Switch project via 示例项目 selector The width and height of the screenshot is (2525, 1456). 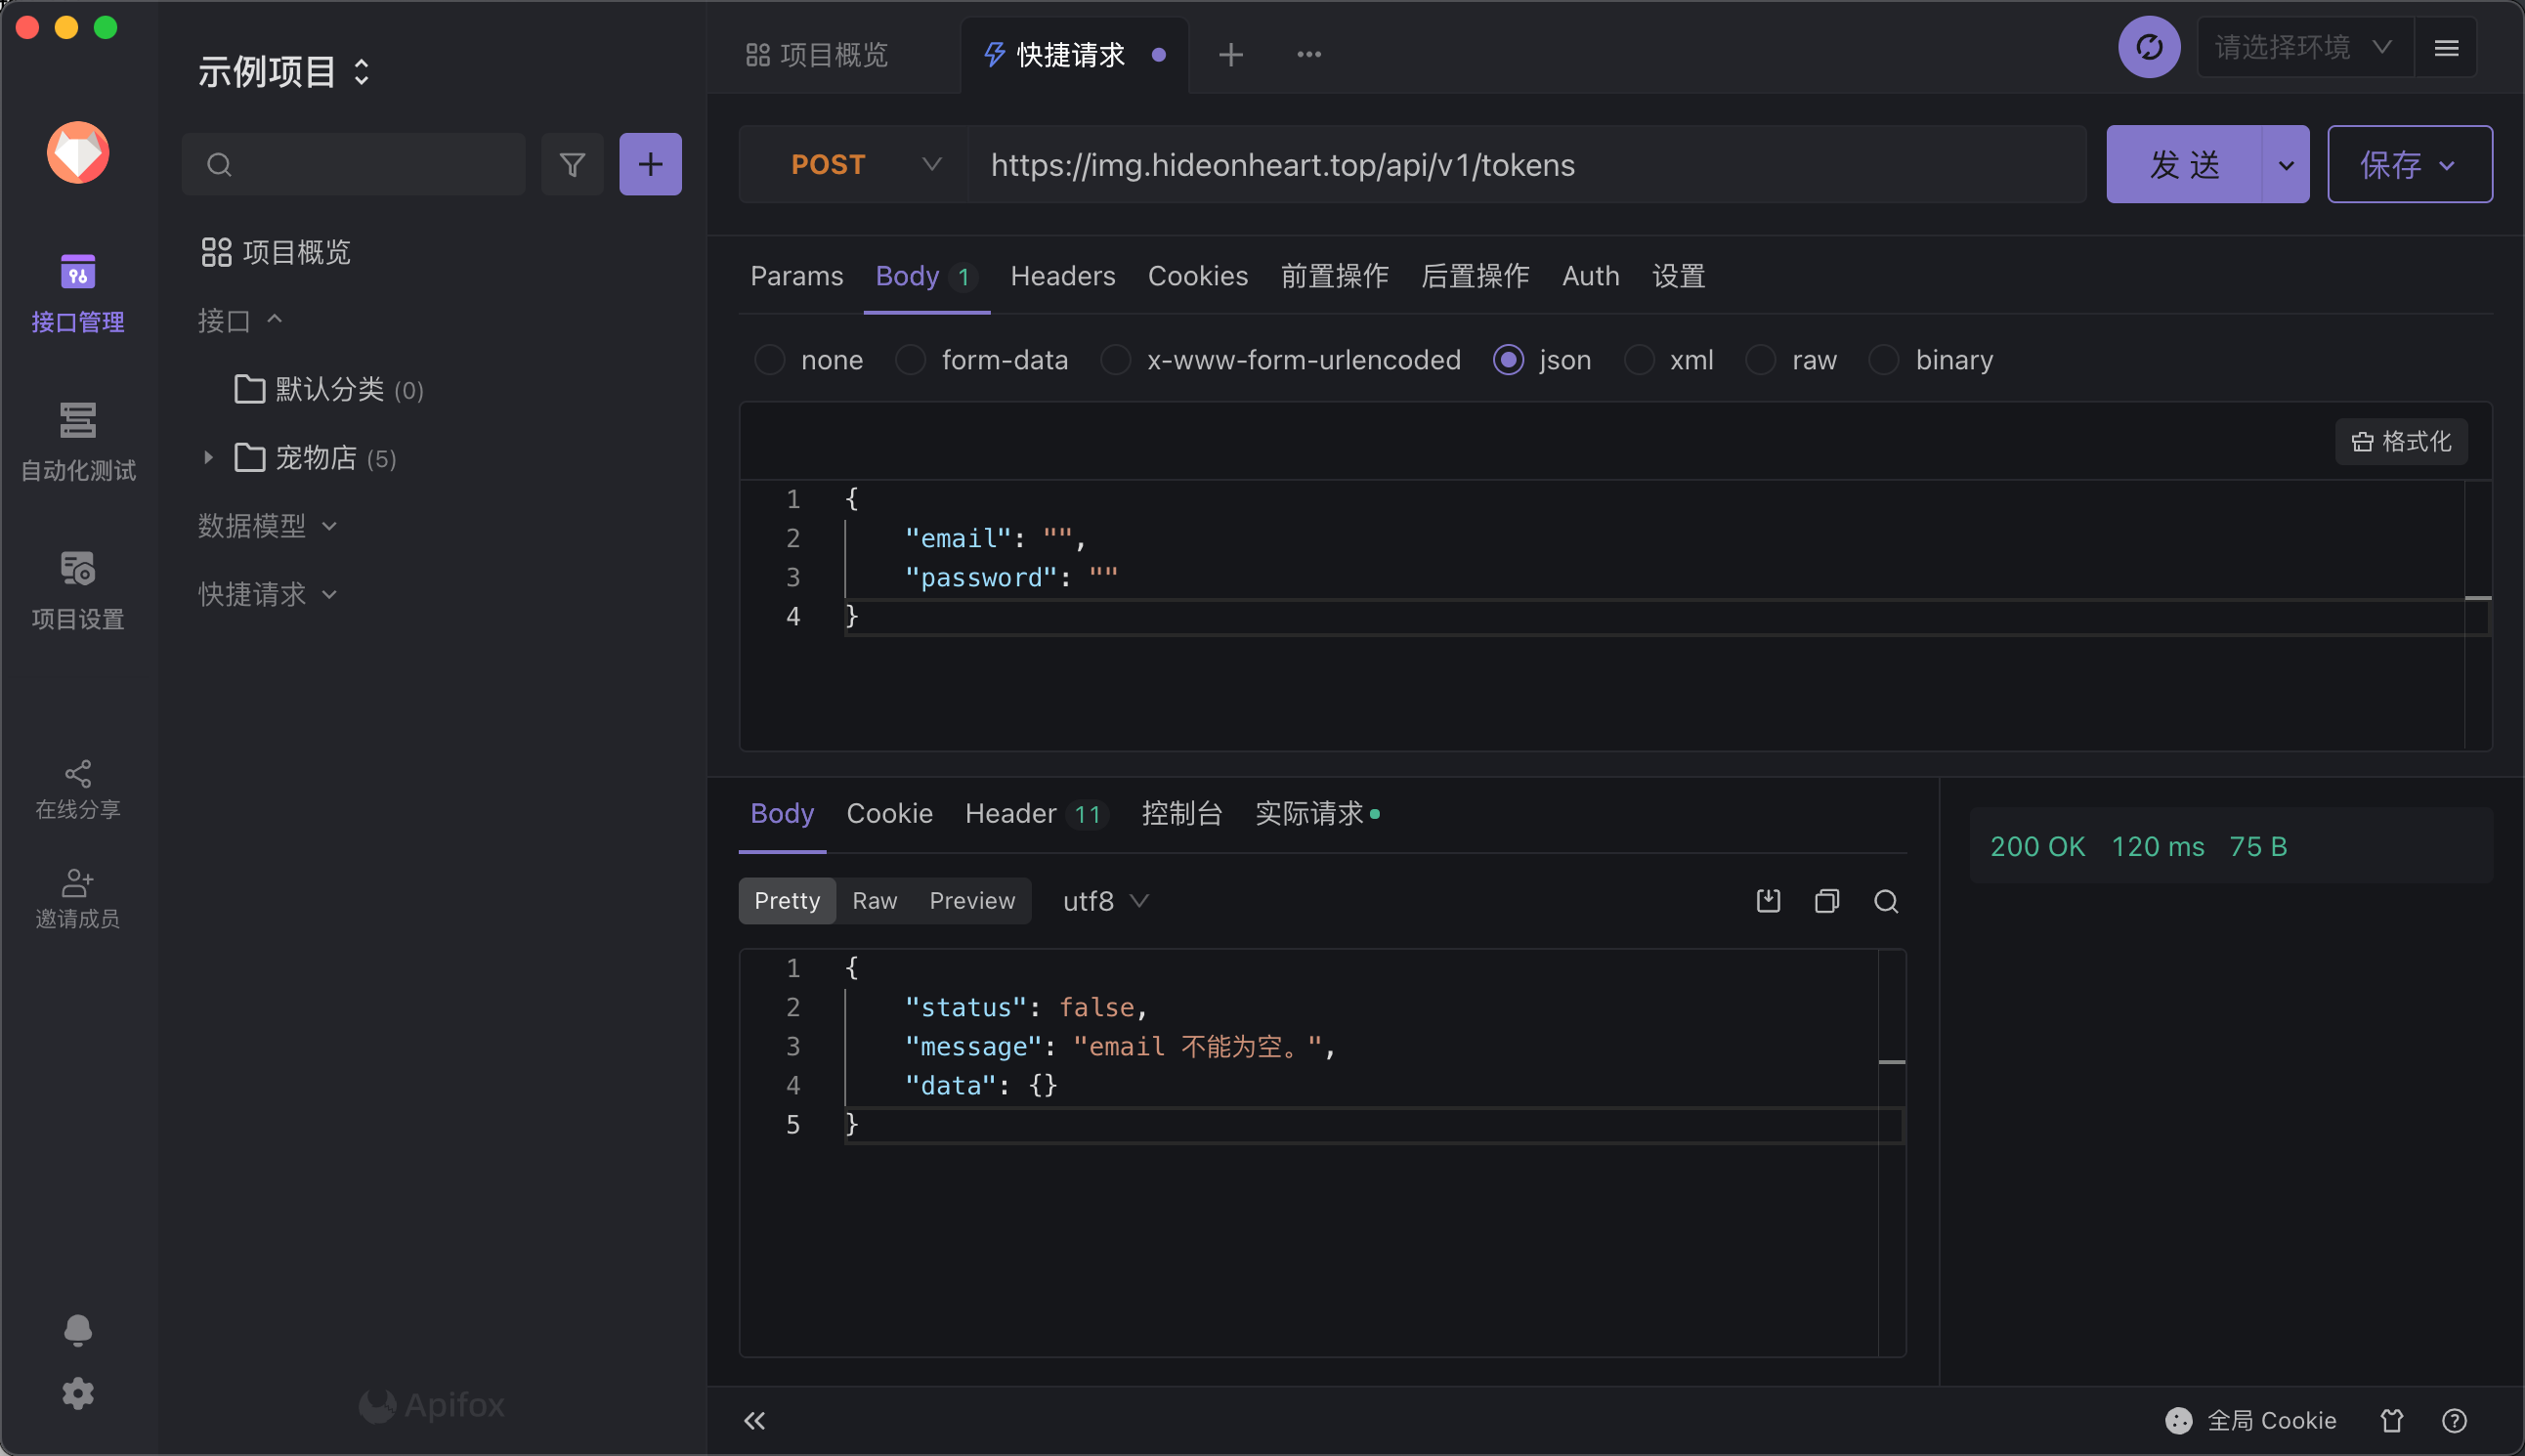[x=284, y=71]
